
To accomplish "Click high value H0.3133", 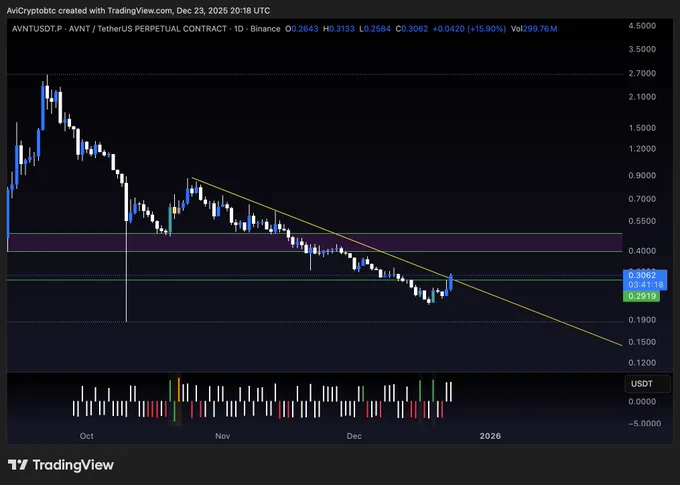I will pyautogui.click(x=339, y=29).
